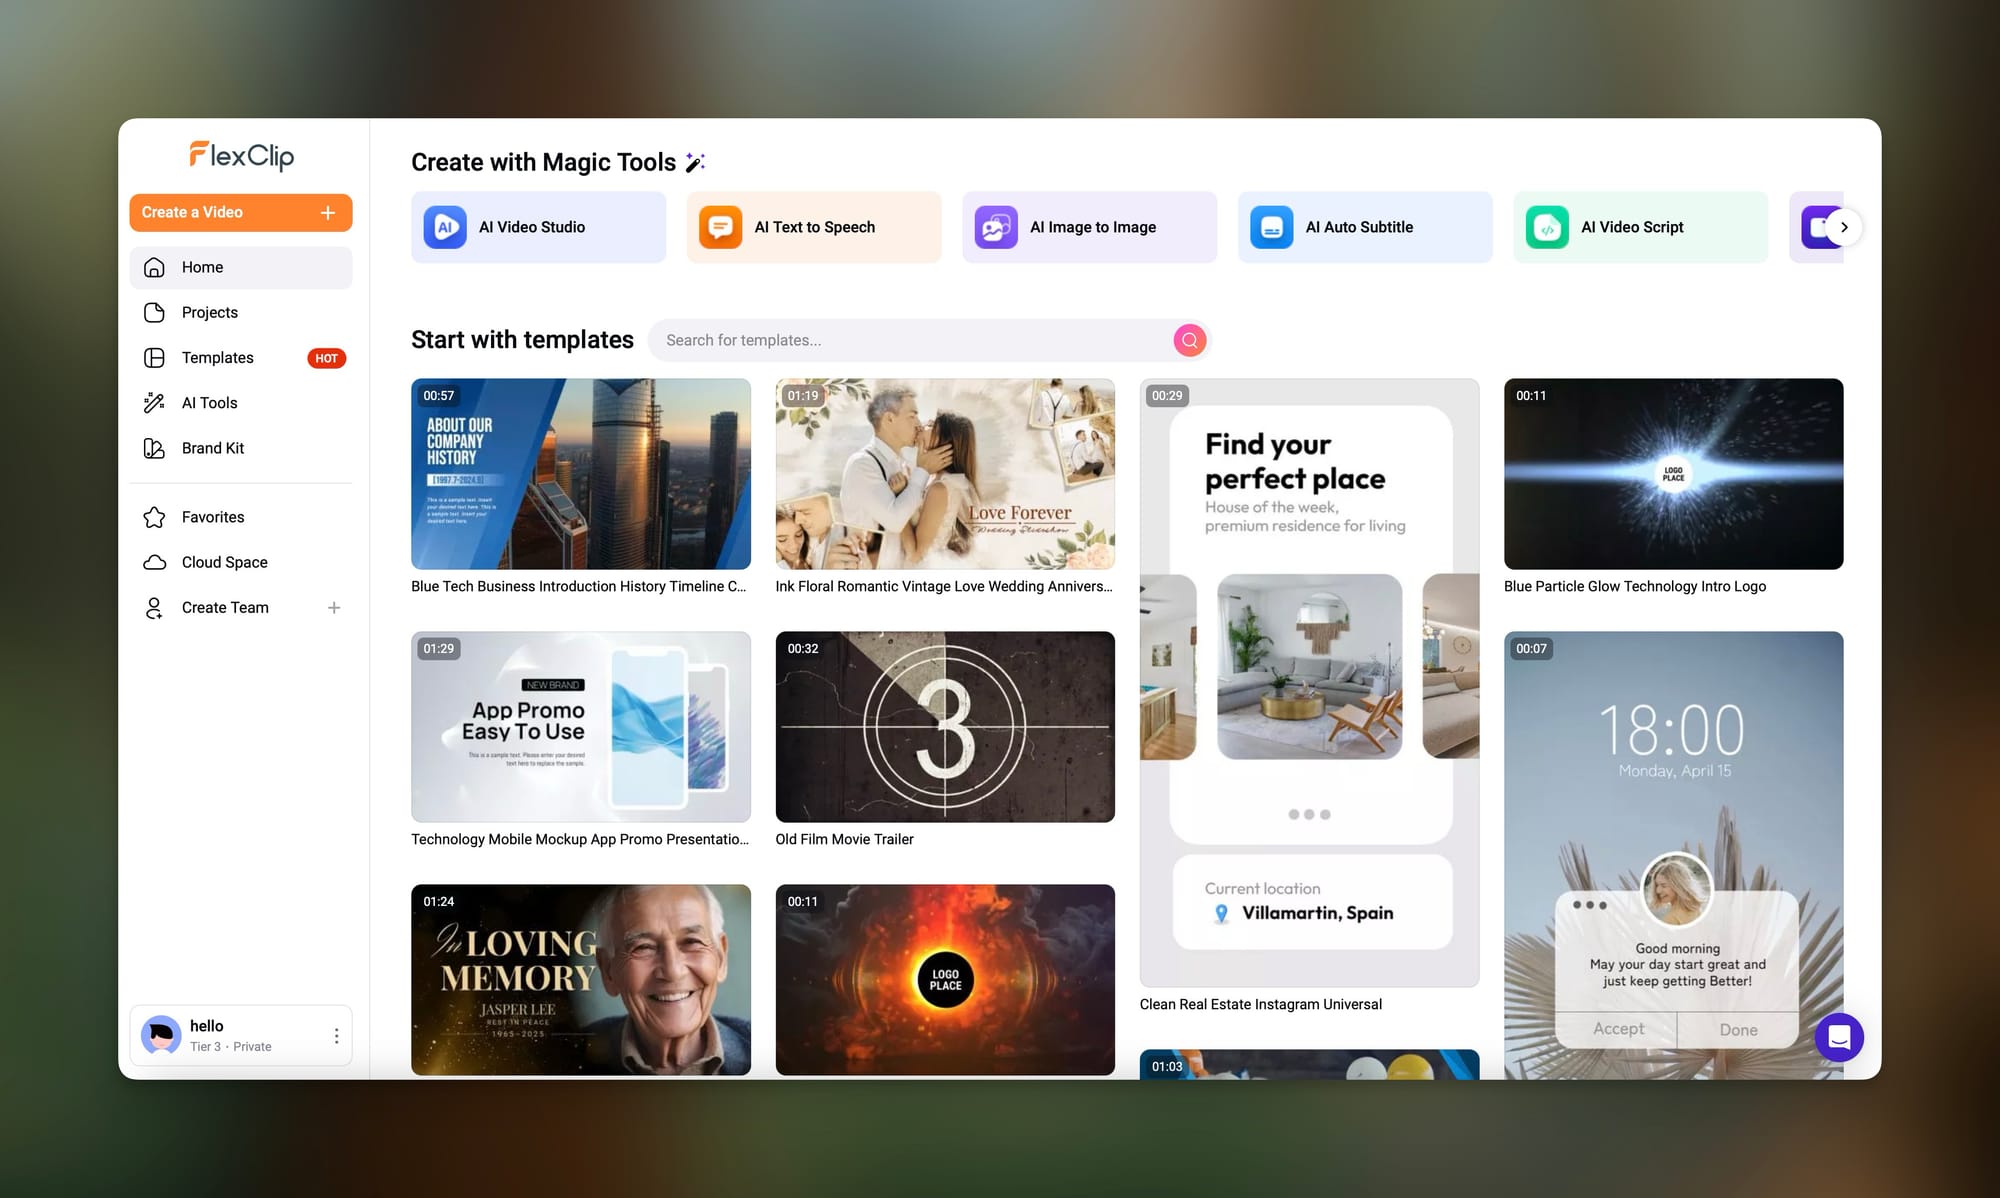Open the AI Video Script tool

1640,227
